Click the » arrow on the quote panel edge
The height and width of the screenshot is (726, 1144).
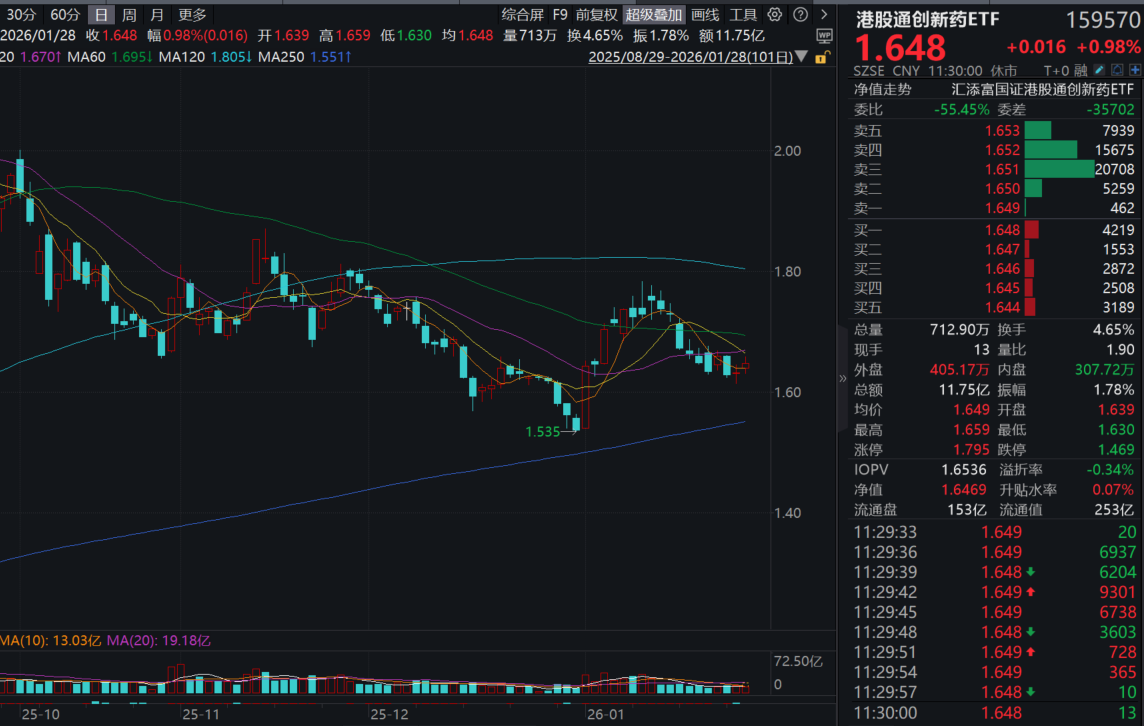point(843,379)
